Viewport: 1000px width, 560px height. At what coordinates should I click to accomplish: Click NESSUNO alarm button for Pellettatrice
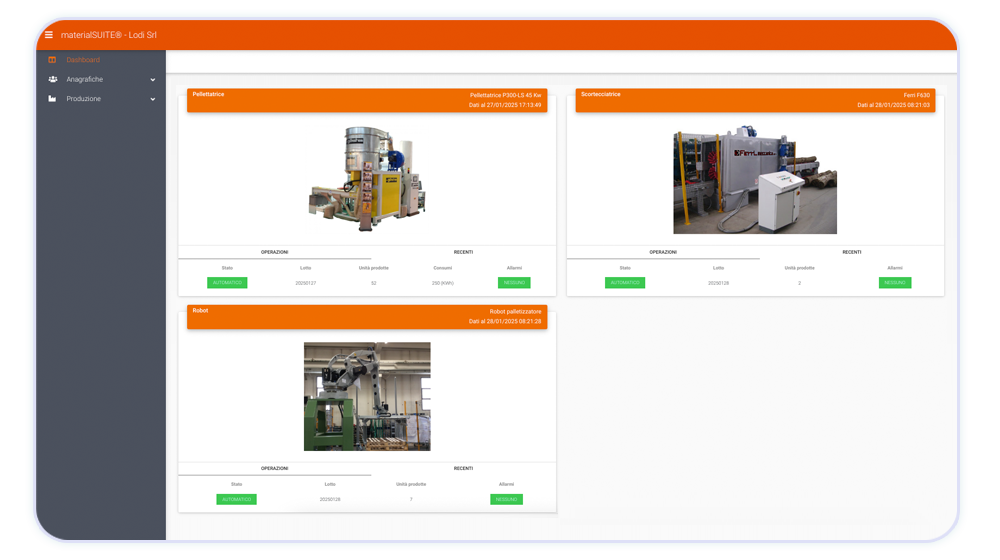(x=514, y=283)
